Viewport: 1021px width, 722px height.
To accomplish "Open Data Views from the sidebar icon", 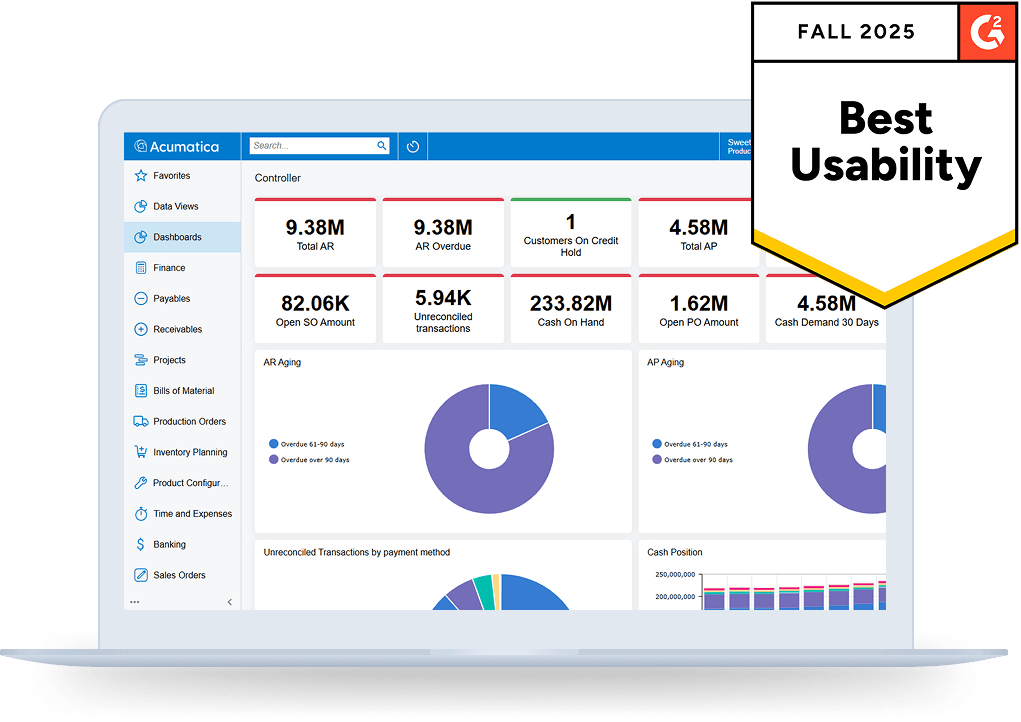I will coord(141,207).
